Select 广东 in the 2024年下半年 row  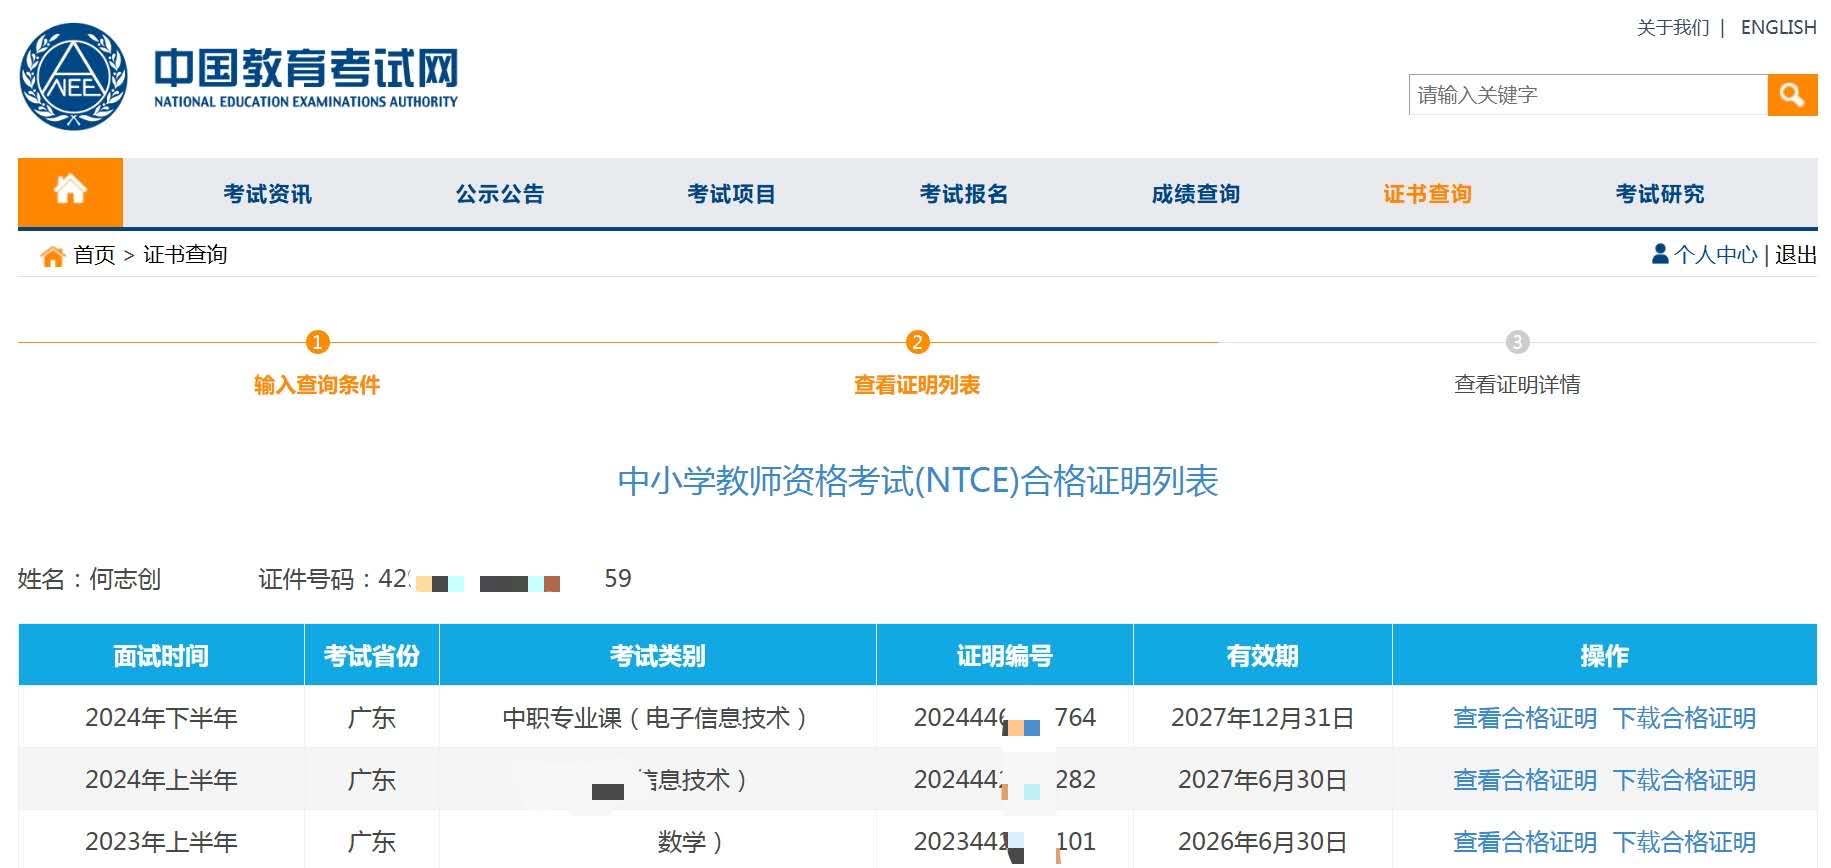[372, 718]
